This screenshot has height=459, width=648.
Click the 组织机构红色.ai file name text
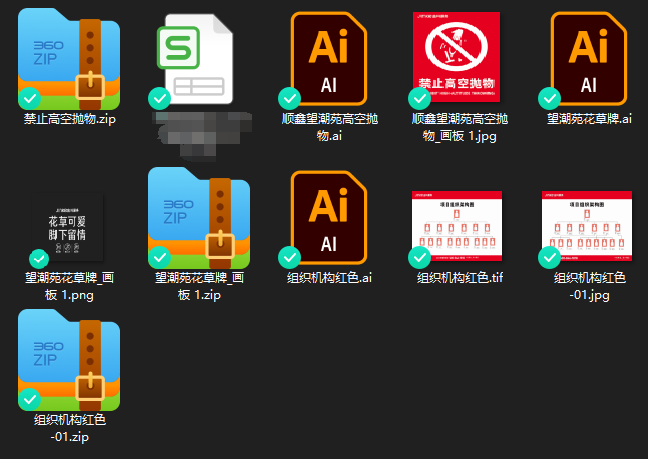[x=329, y=278]
